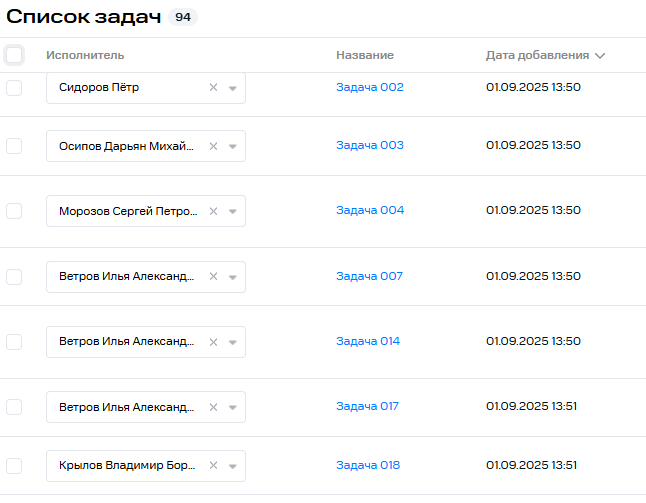Click the assignee field for Задача 017
646x503 pixels.
coord(125,407)
